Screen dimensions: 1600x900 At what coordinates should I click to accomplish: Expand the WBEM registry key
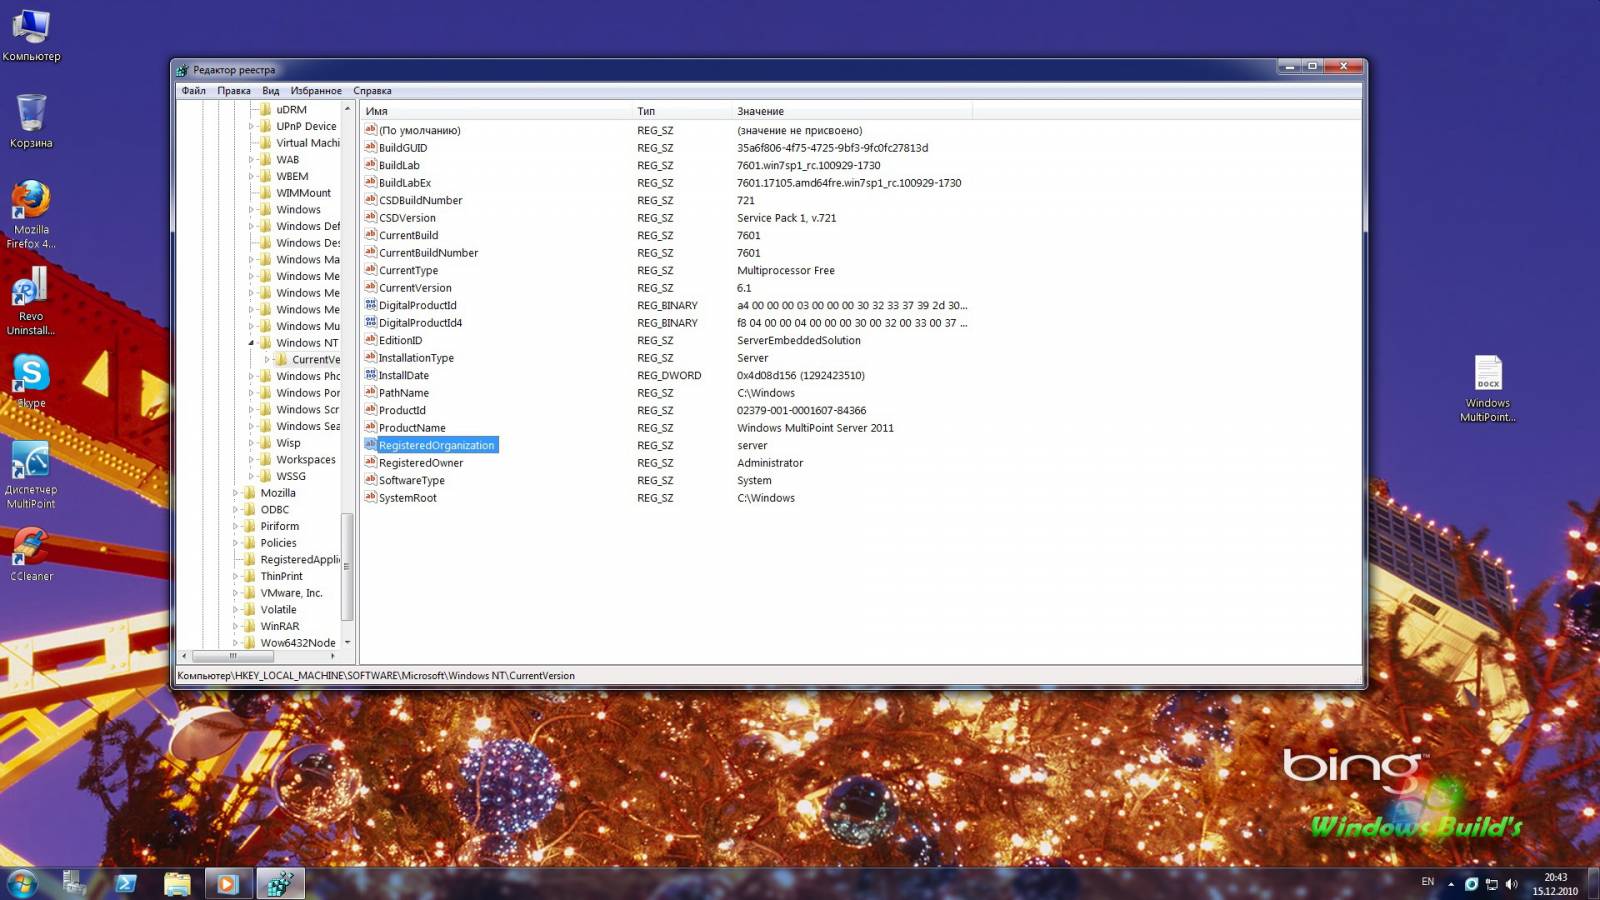(x=251, y=176)
